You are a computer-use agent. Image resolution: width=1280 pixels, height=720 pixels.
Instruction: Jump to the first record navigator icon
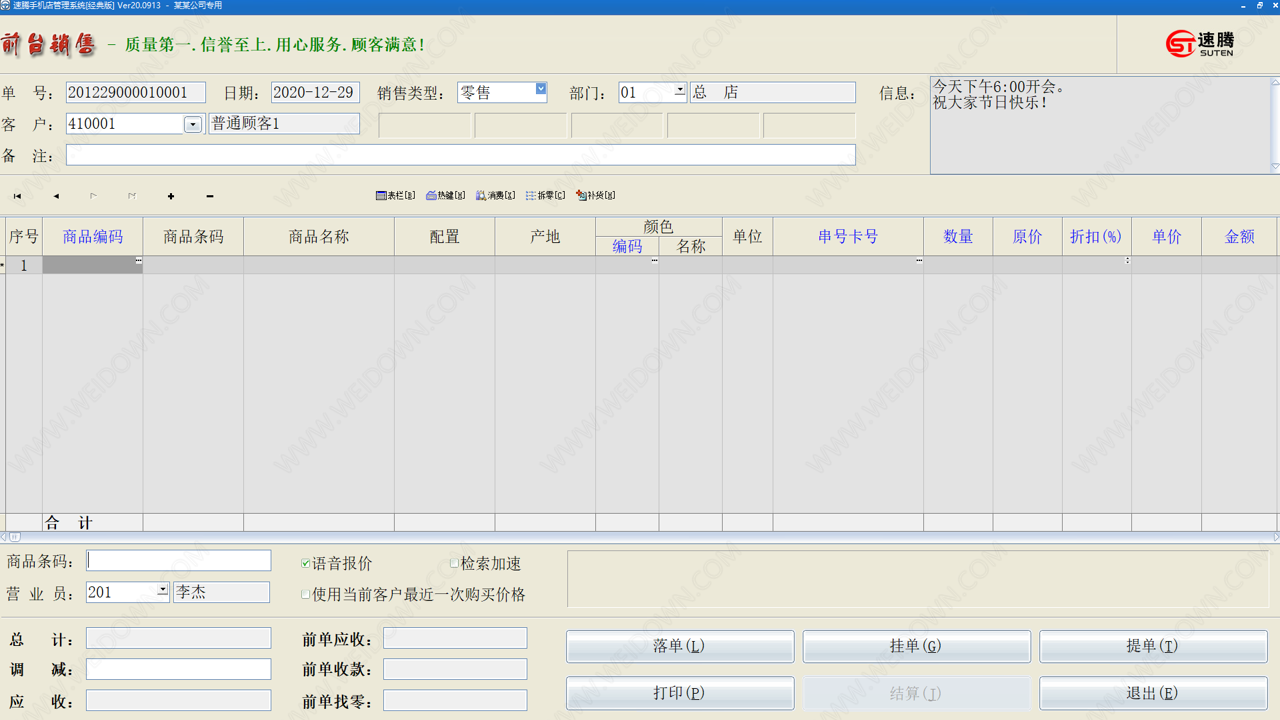[x=17, y=196]
